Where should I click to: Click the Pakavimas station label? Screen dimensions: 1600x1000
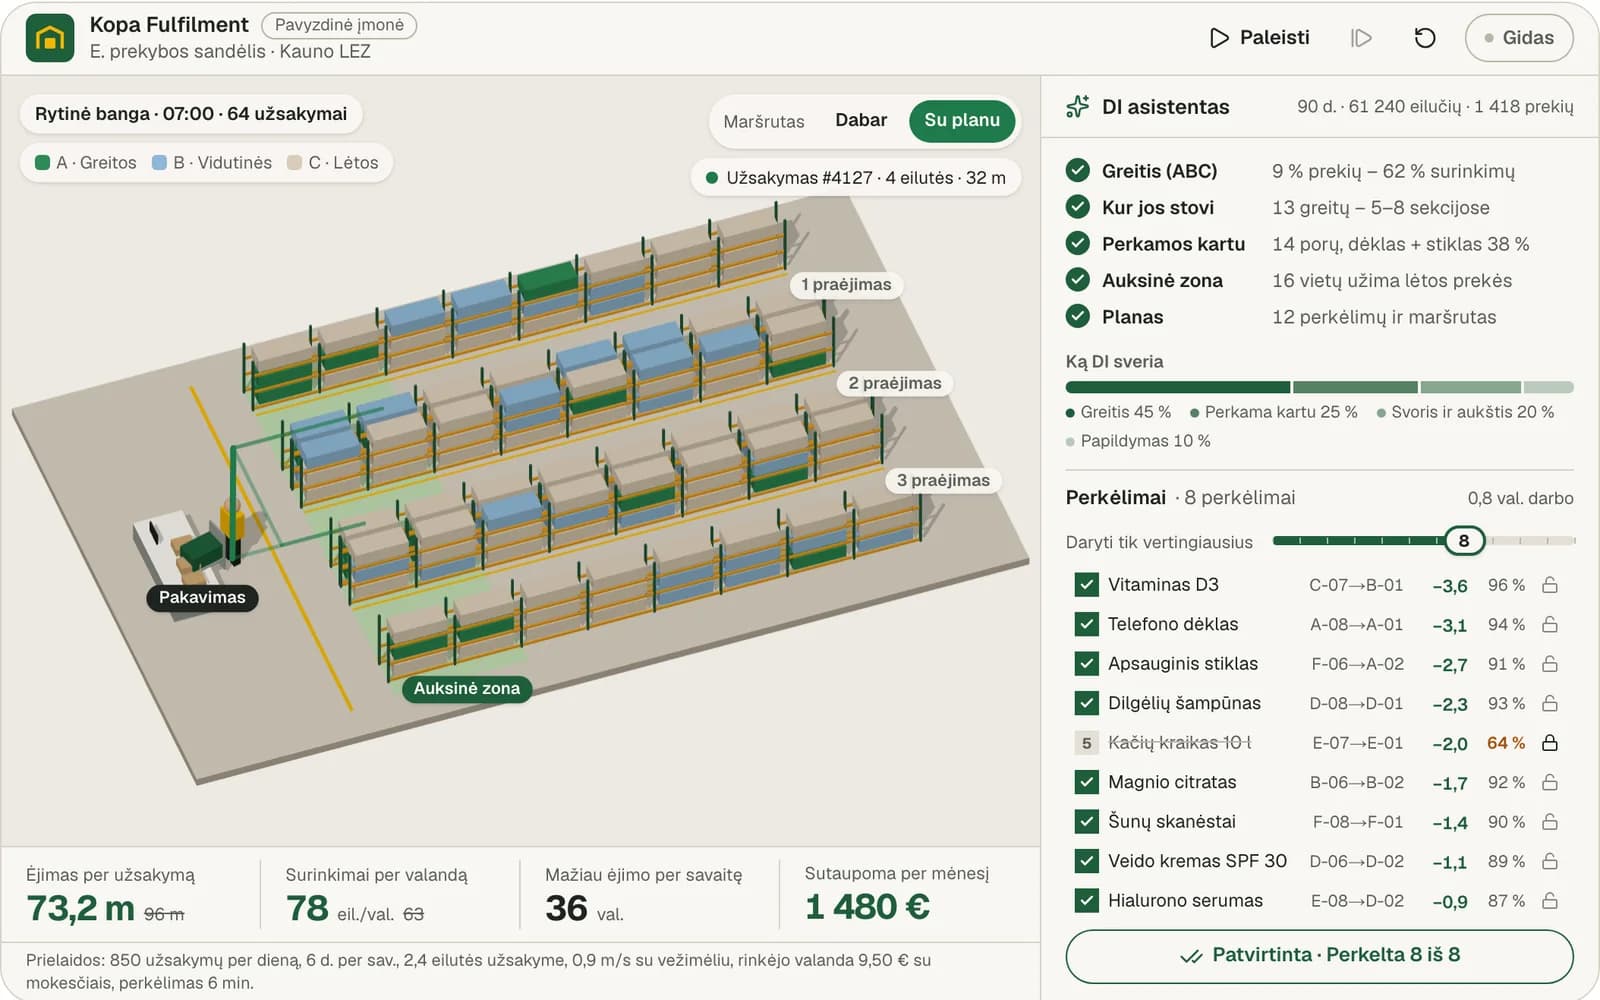[202, 597]
